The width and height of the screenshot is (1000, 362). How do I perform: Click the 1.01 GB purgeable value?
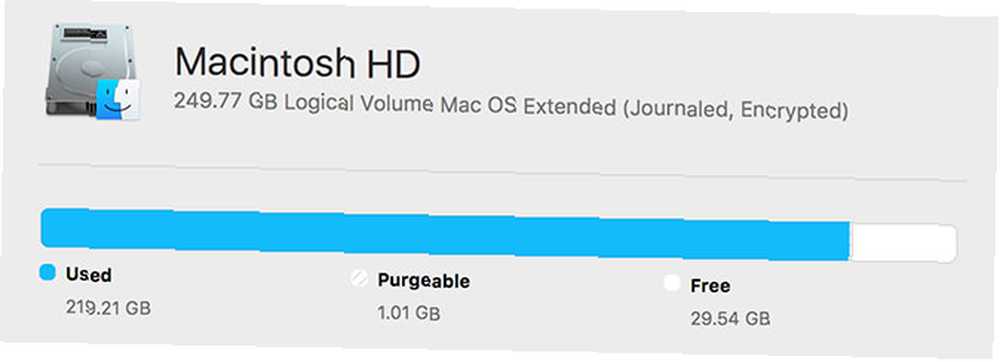click(409, 313)
